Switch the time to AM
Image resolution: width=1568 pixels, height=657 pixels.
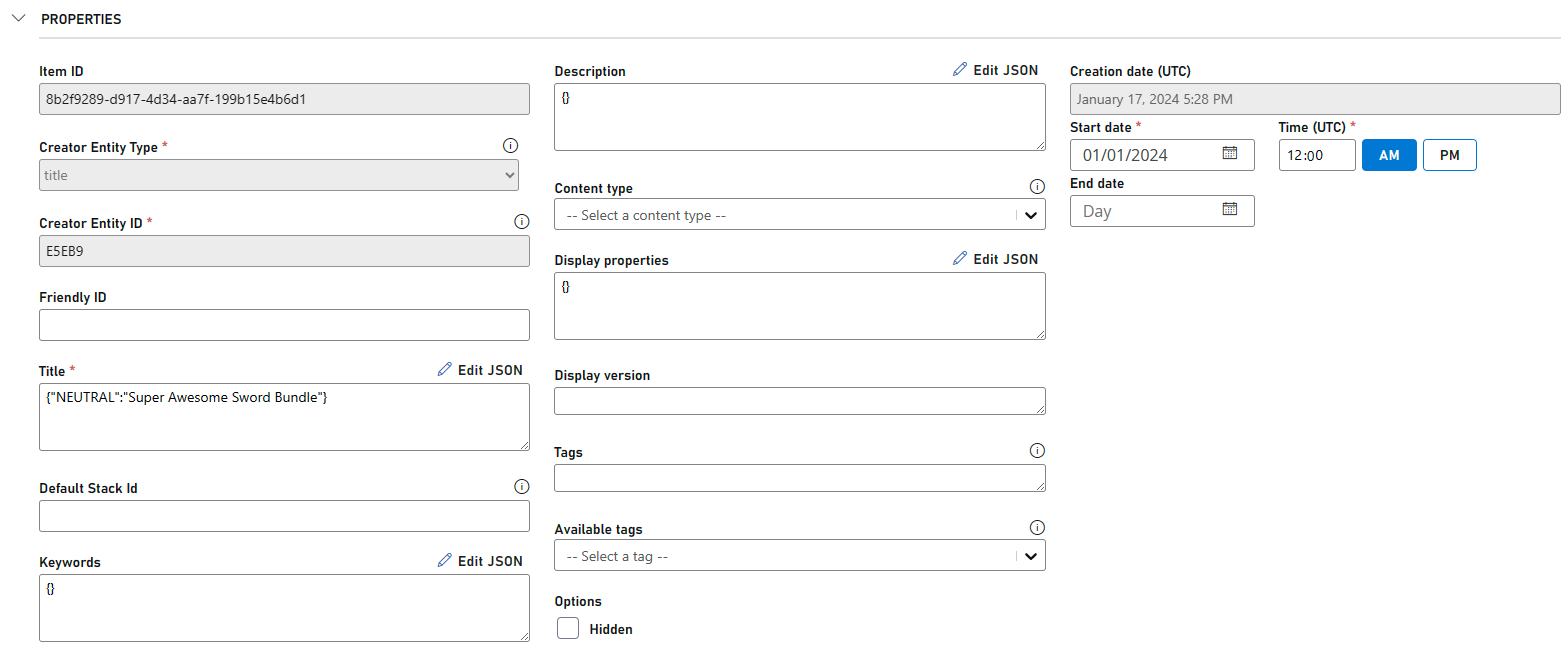pos(1389,155)
